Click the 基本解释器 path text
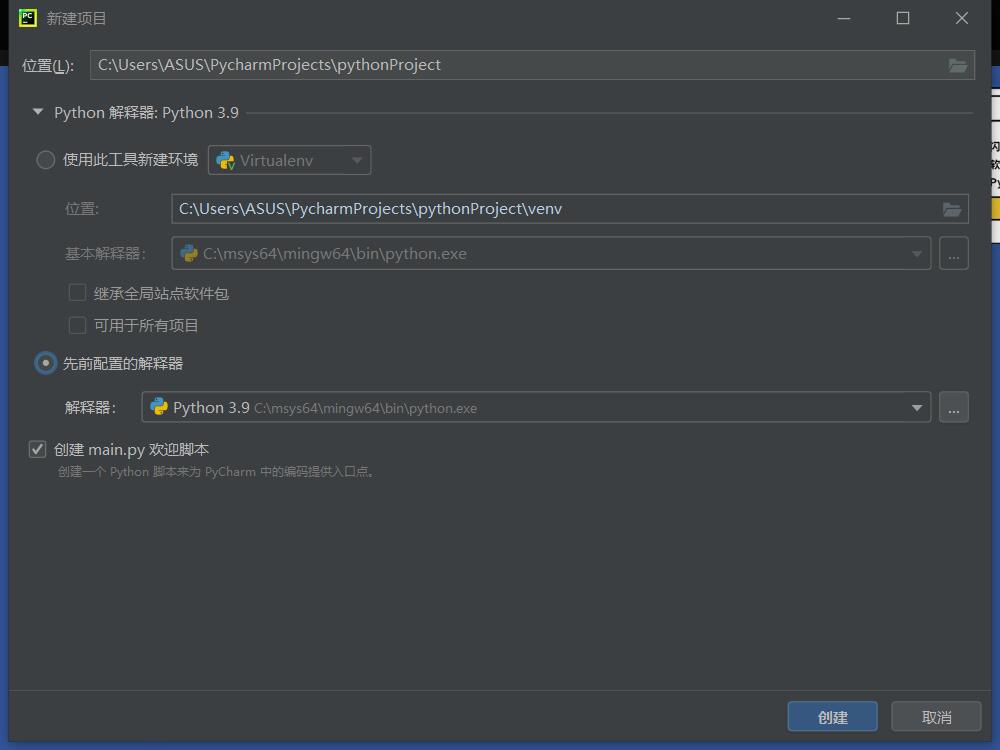Viewport: 1000px width, 750px height. (335, 254)
